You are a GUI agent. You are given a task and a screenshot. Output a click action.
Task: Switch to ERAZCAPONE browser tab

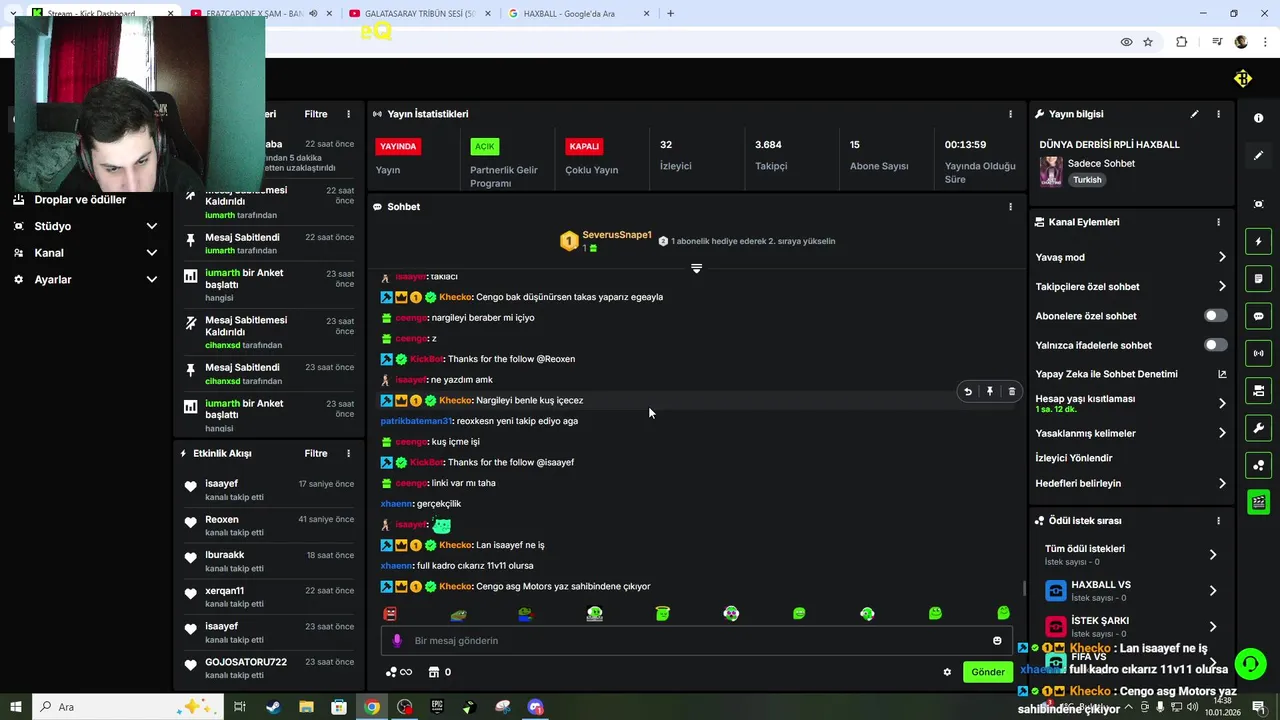[255, 14]
